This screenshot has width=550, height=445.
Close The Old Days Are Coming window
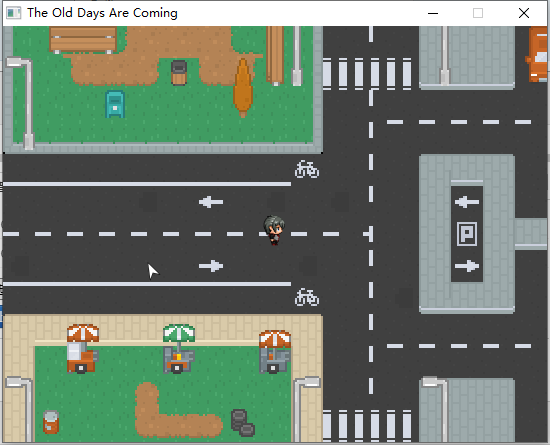pos(524,13)
